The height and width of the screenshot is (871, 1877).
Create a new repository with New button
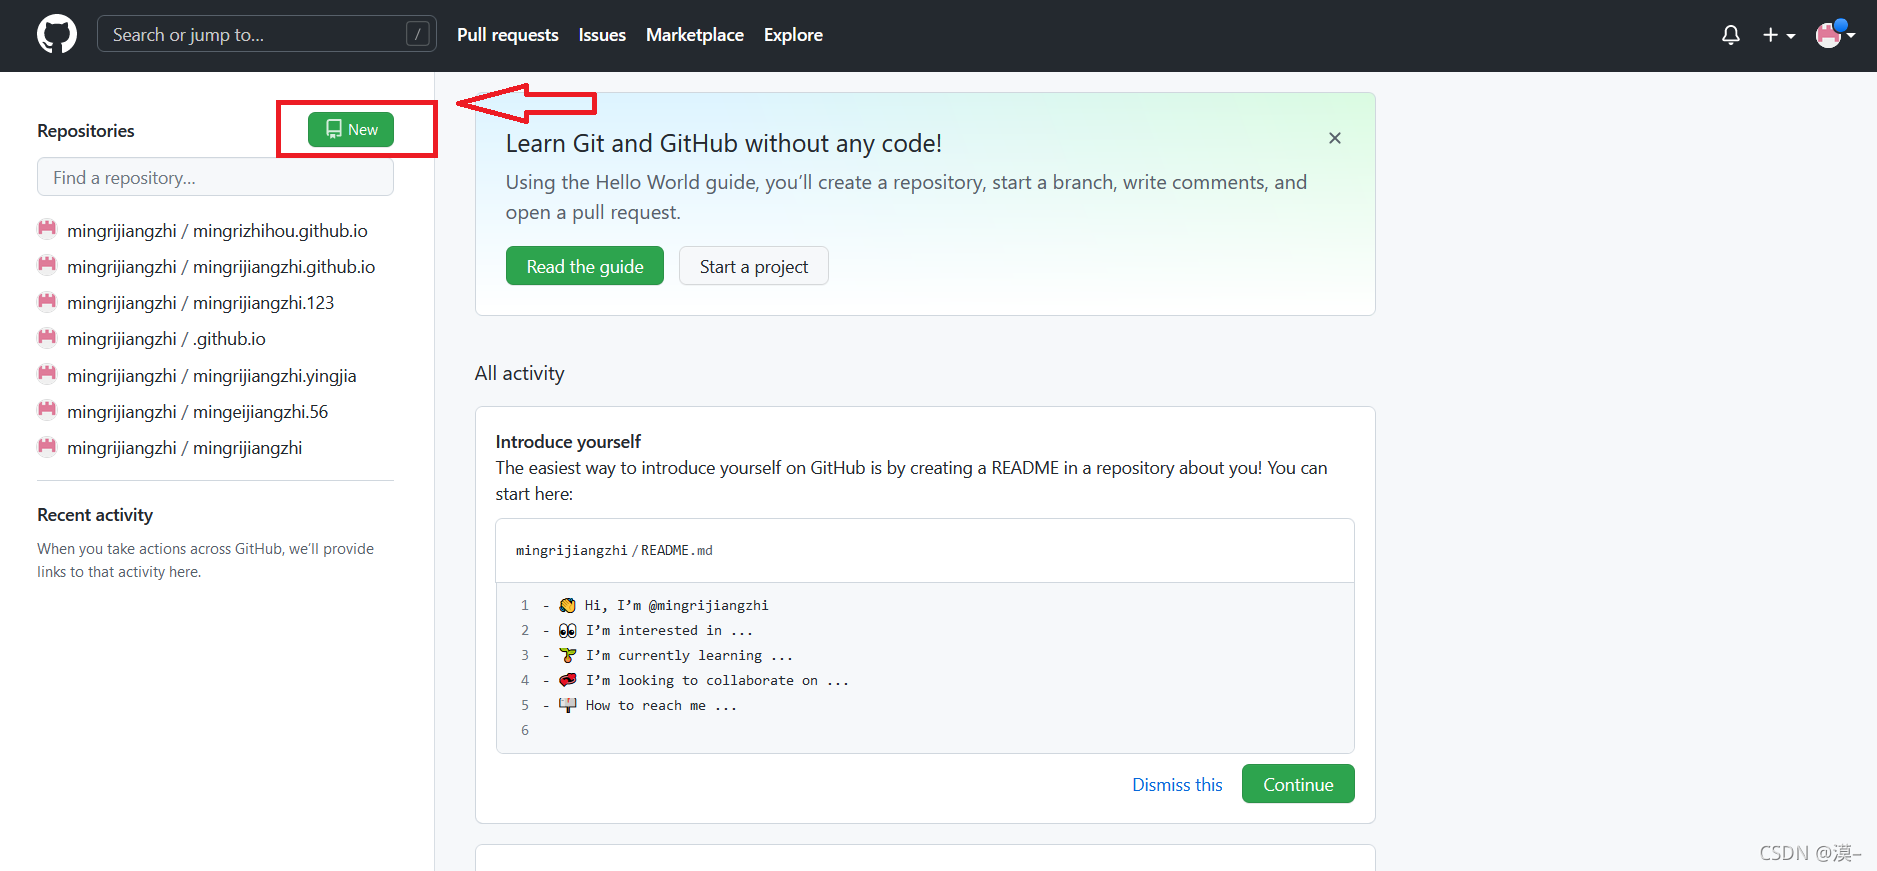[x=351, y=129]
